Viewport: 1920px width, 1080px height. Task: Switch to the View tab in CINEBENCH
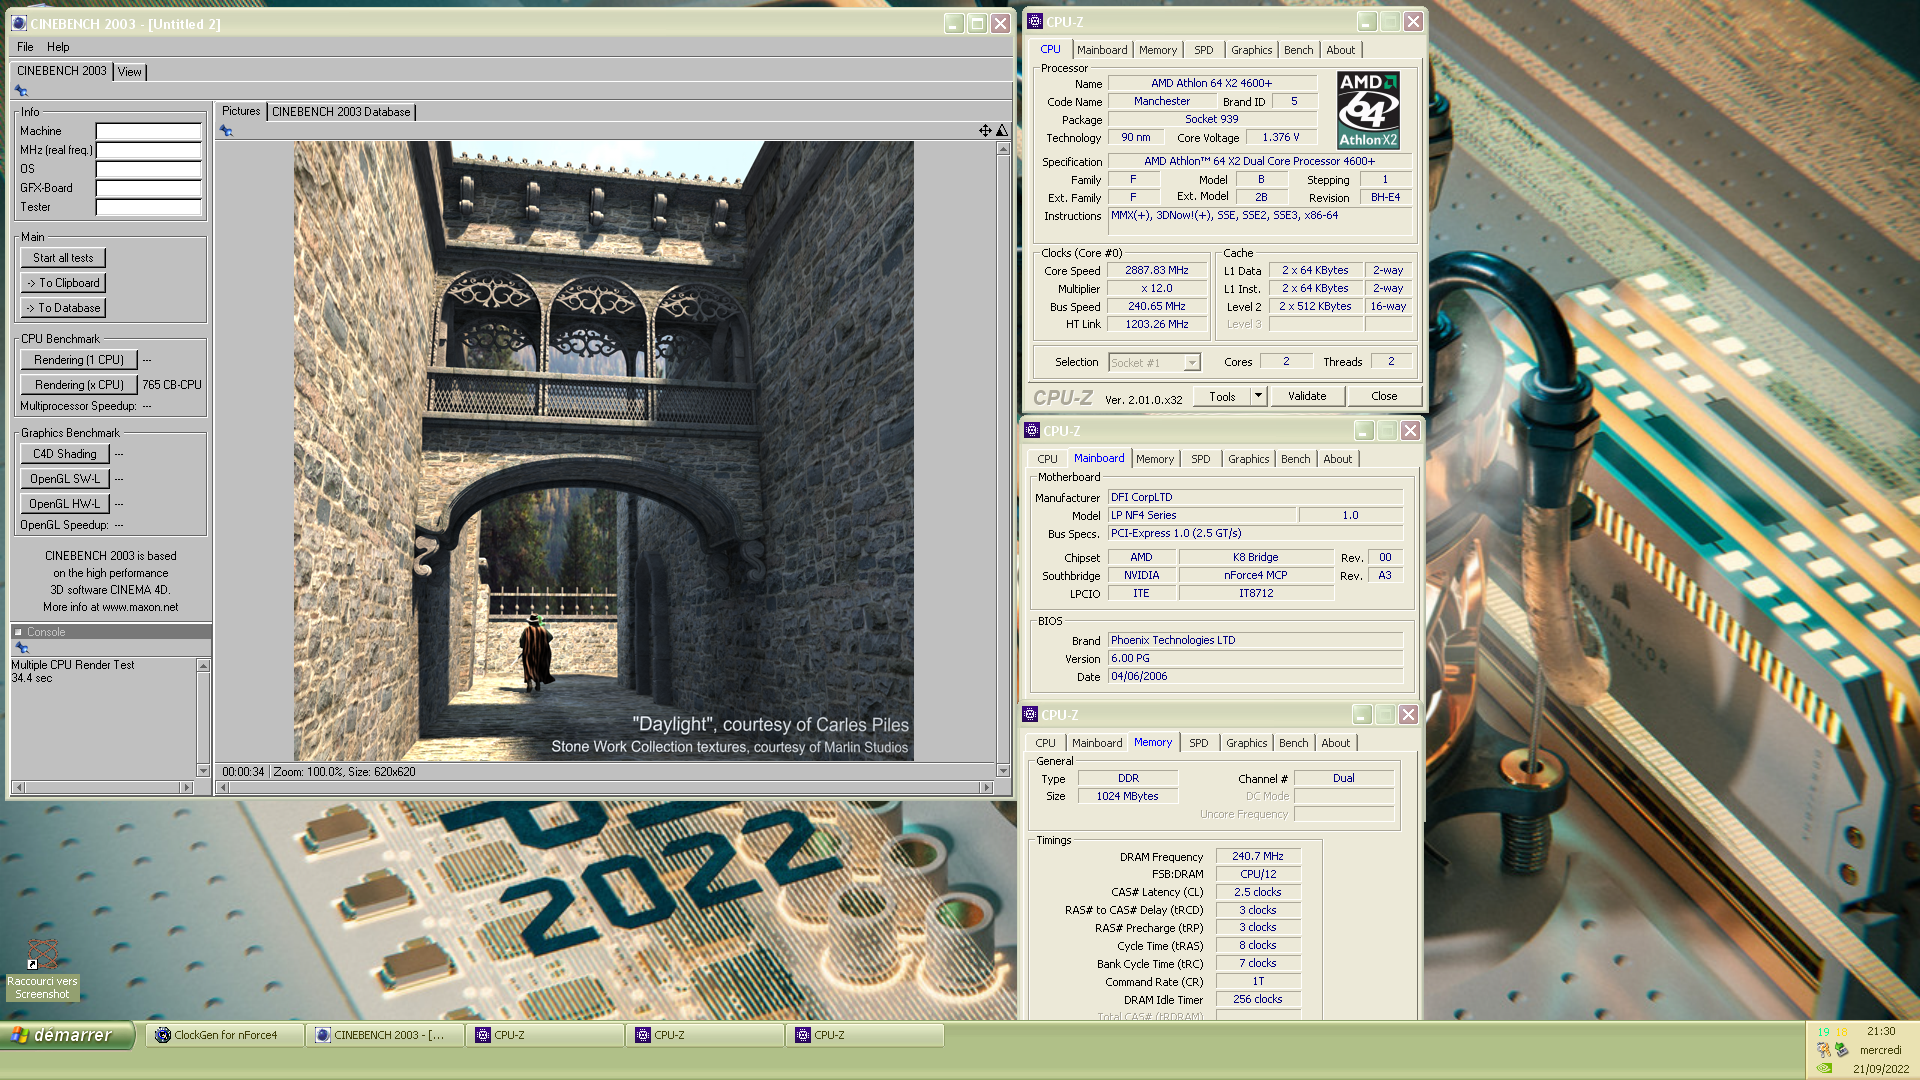coord(130,72)
